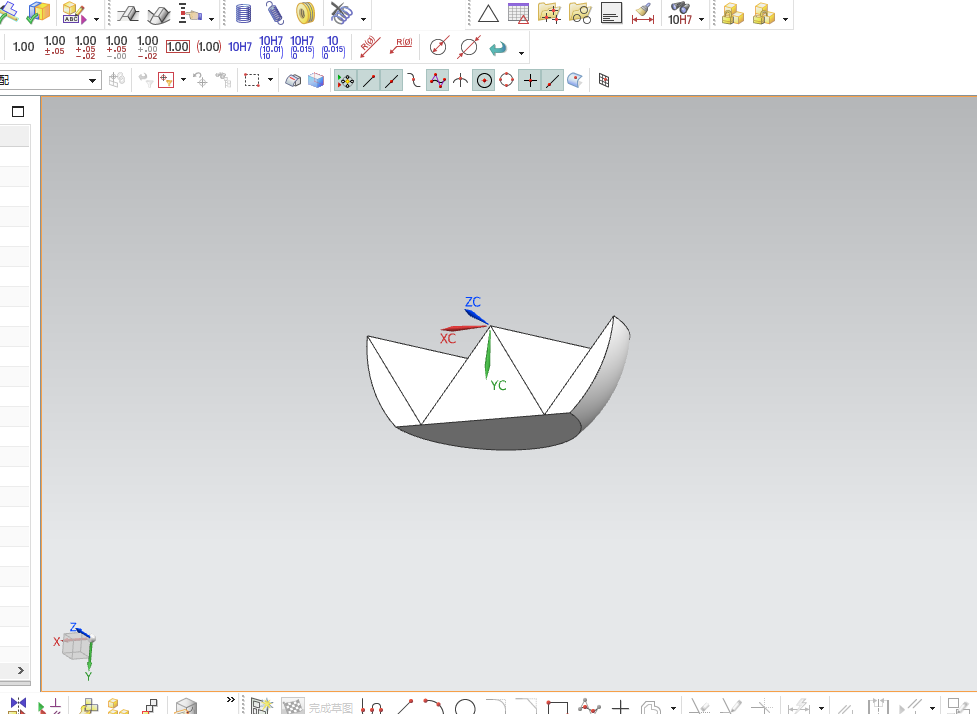Open dropdown beside dashed rectangle selection icon
Screen dimensions: 977x714
[270, 80]
